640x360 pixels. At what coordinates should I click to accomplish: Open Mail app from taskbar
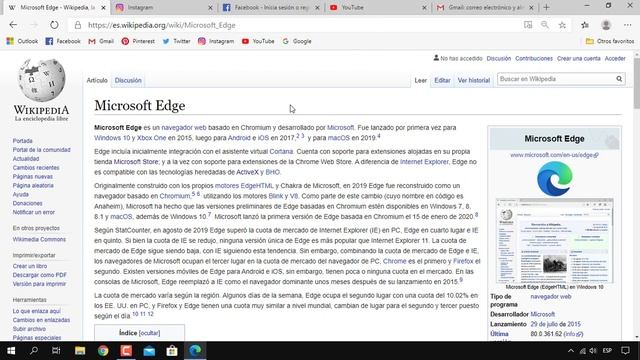(149, 351)
